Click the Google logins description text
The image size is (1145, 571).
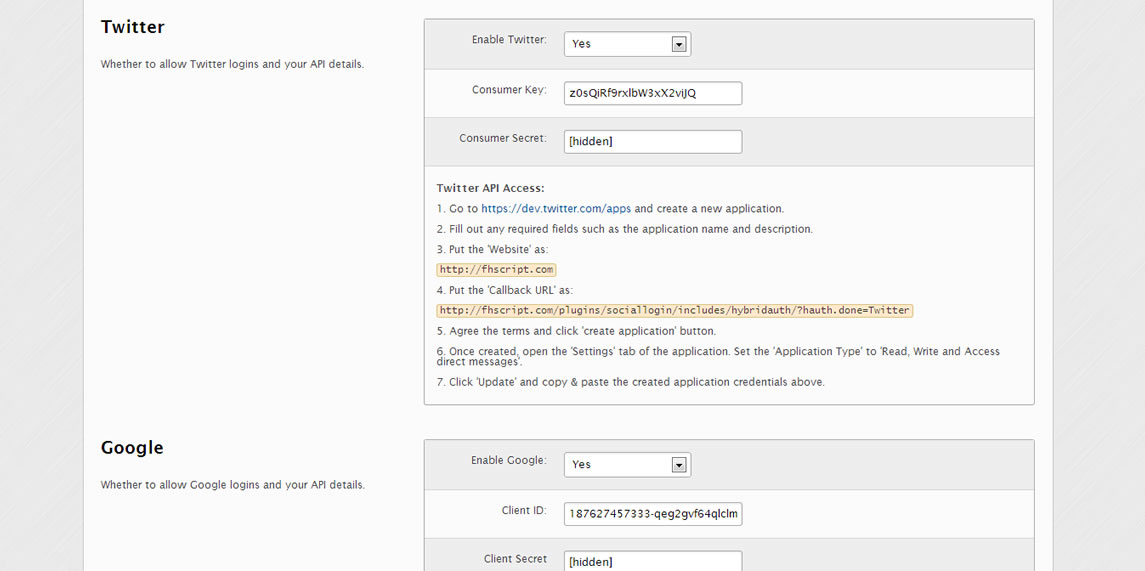[x=233, y=485]
